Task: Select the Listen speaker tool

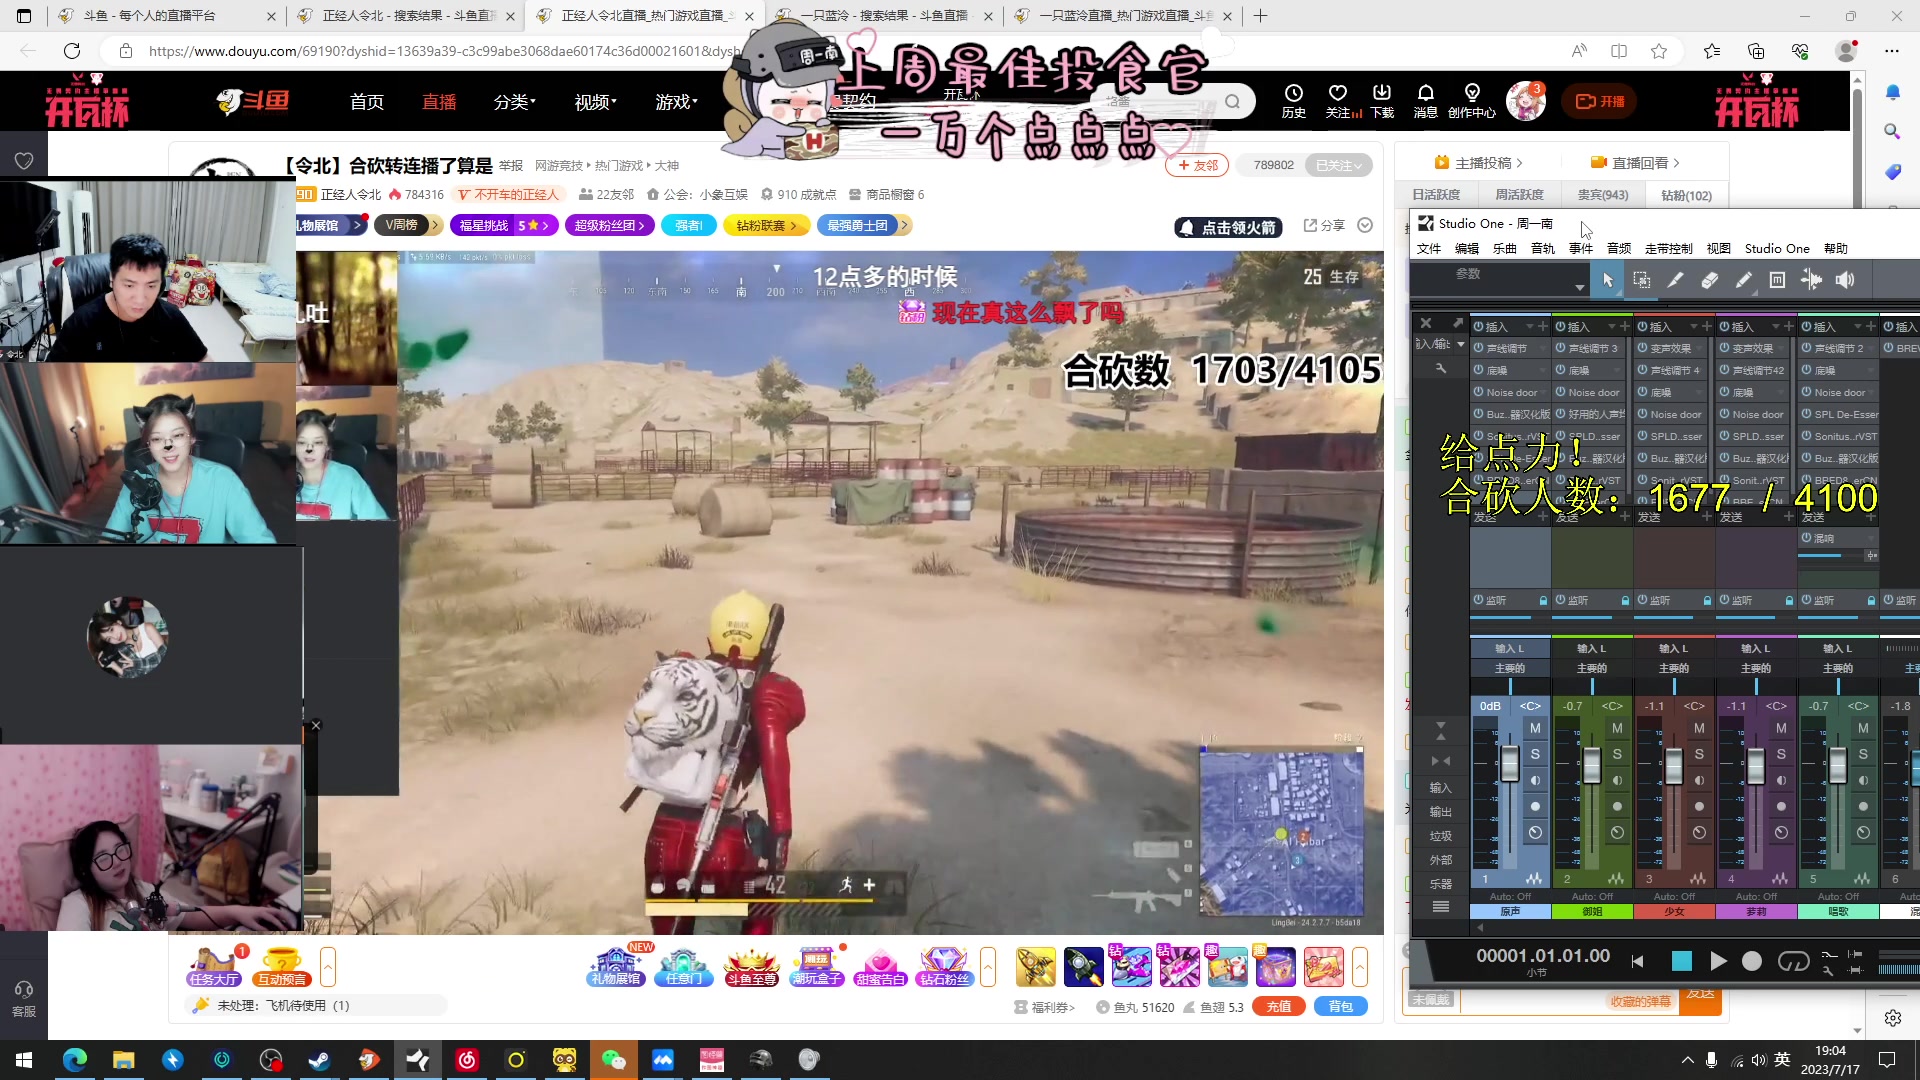Action: pyautogui.click(x=1845, y=281)
